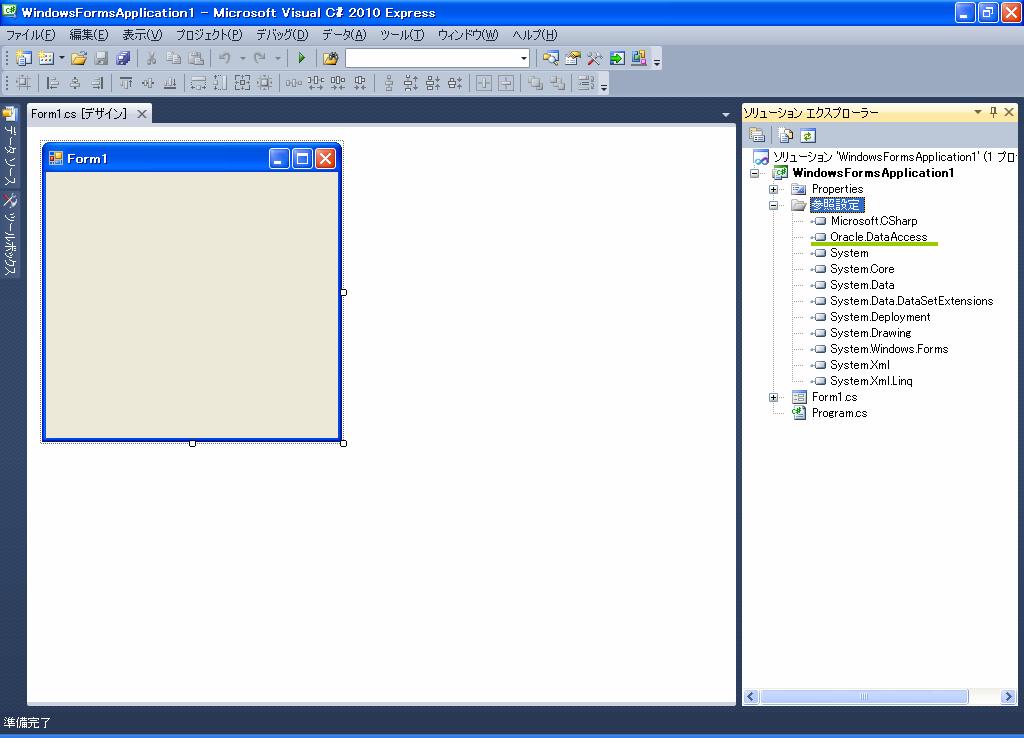Click the Bring to Front layout icon

(536, 83)
